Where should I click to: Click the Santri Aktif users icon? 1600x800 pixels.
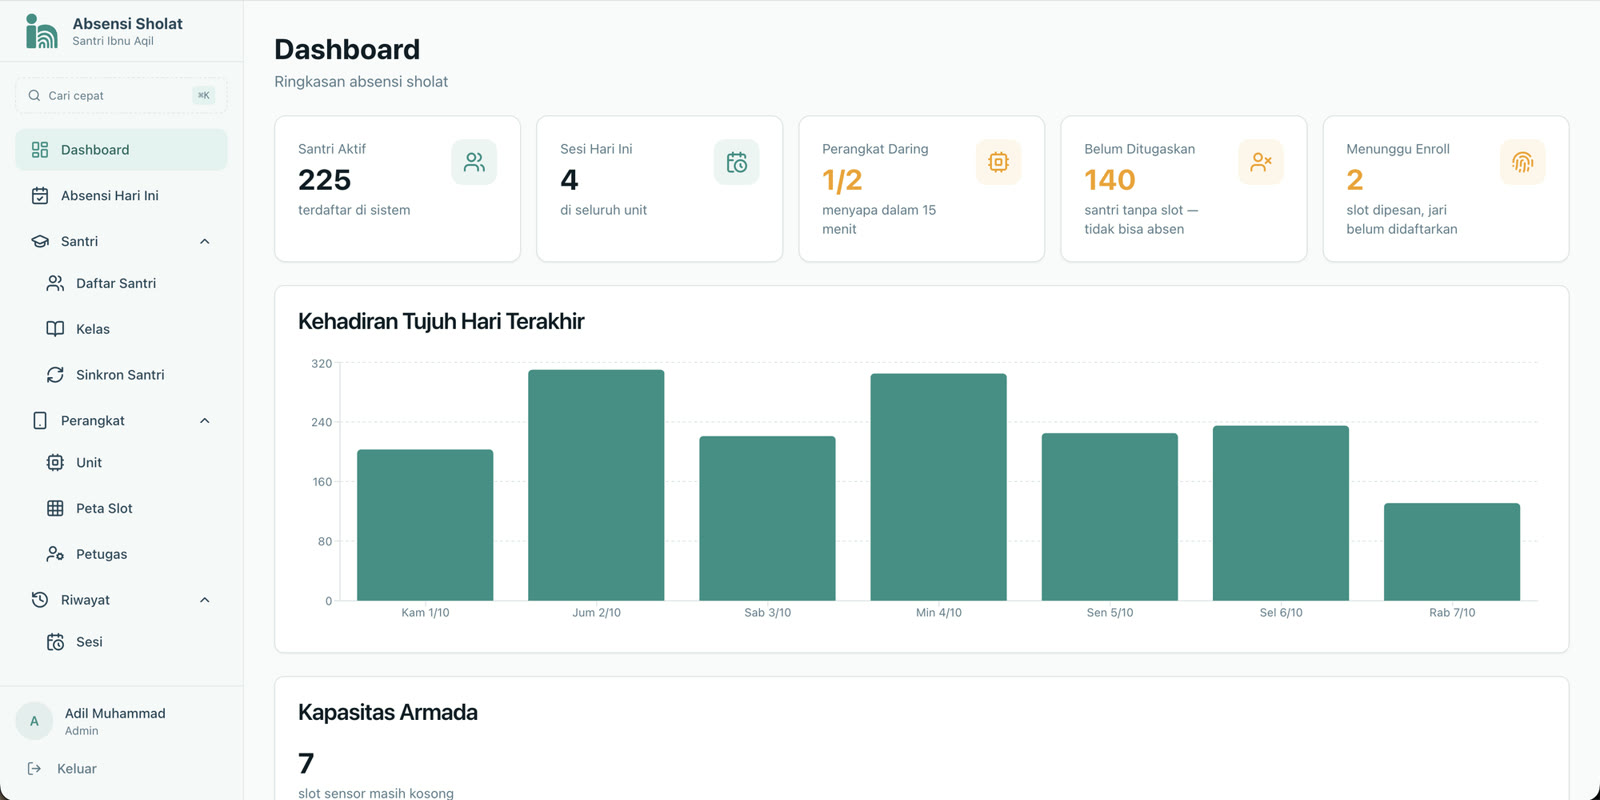coord(474,162)
